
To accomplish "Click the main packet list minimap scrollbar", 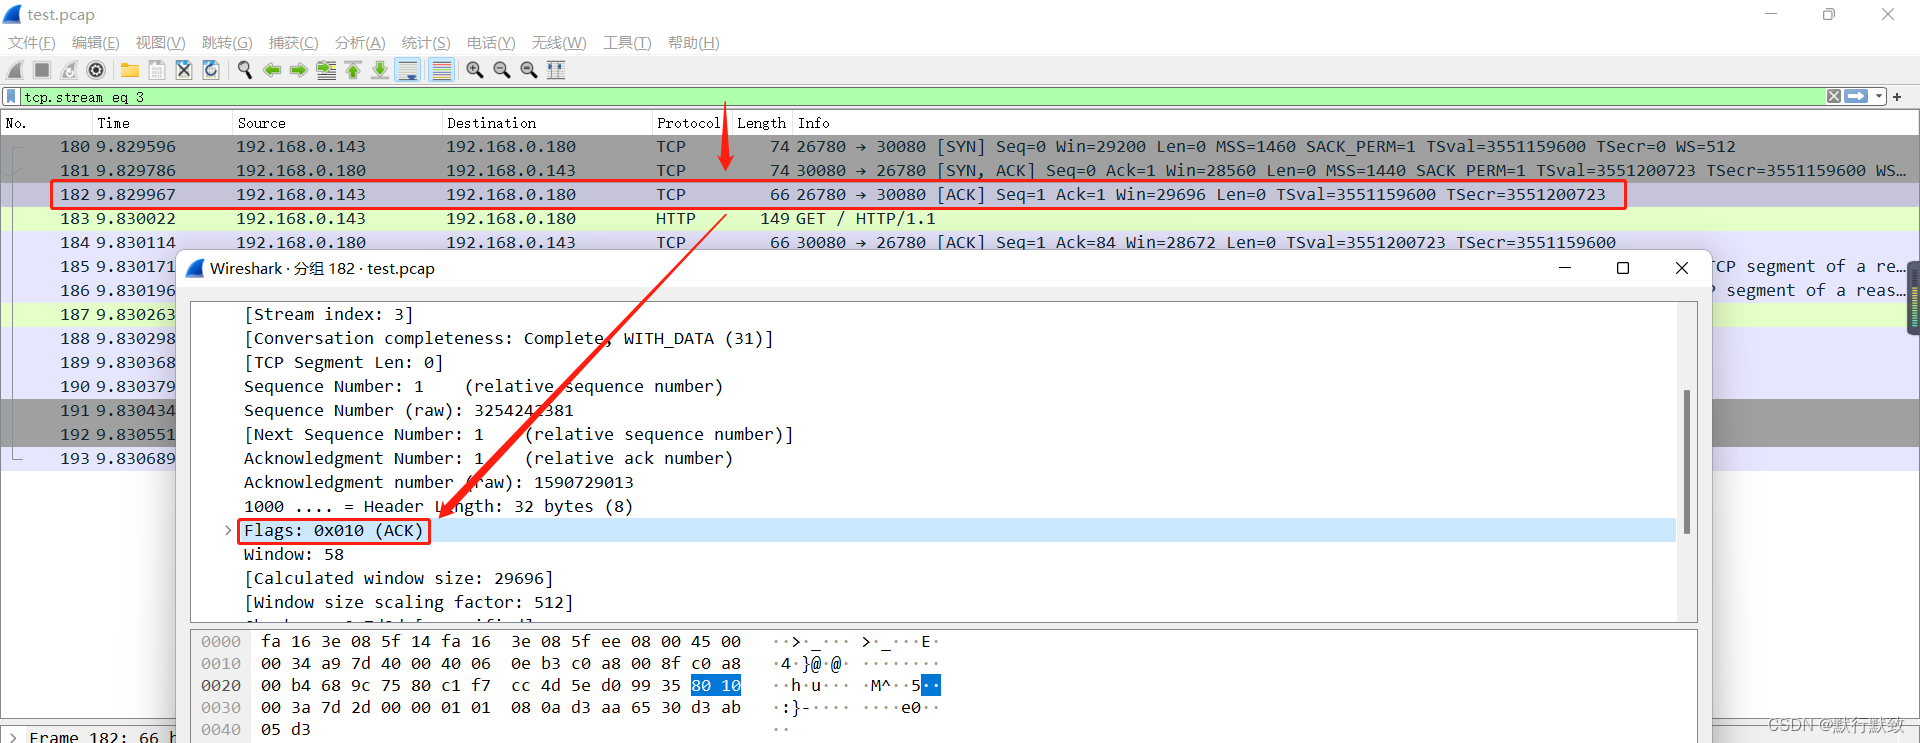I will [1914, 297].
